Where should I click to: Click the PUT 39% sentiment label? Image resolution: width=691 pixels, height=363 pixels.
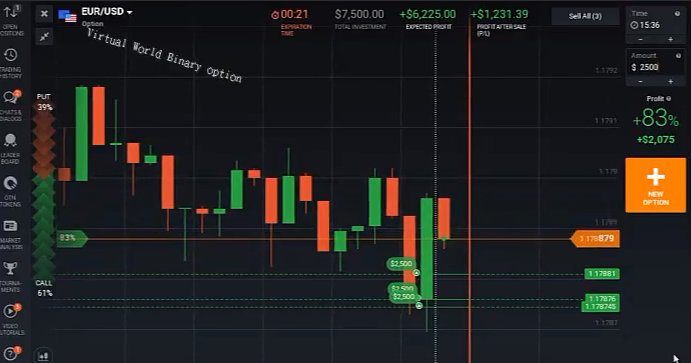[x=44, y=102]
